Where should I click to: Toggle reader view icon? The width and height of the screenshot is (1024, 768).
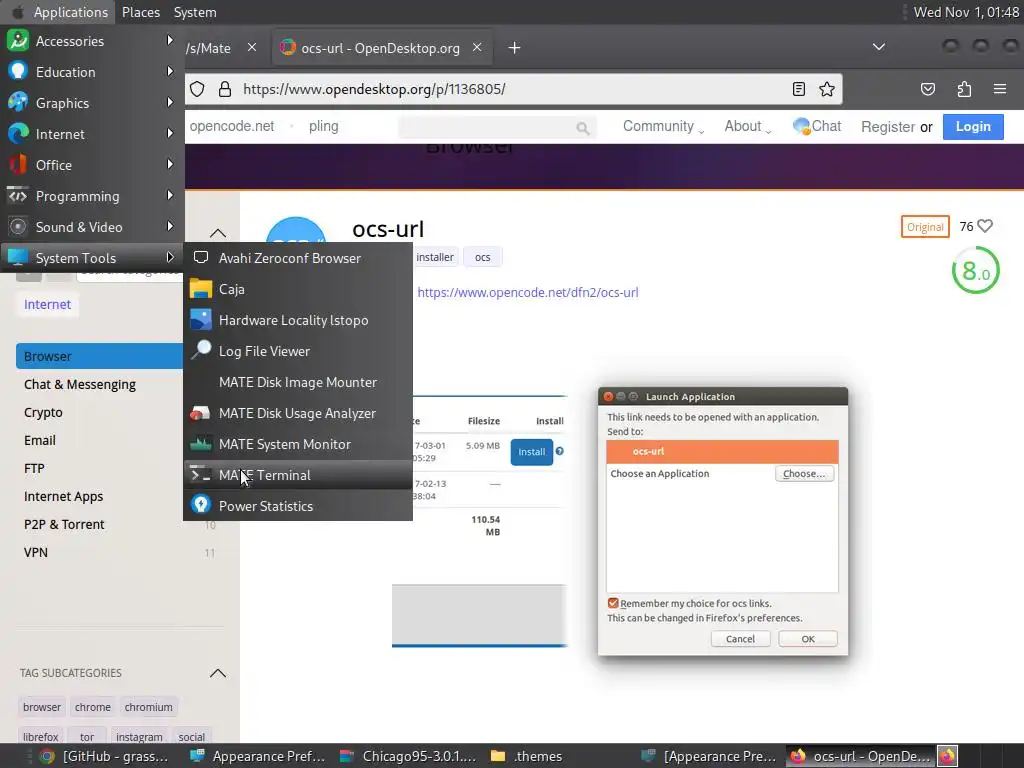coord(799,89)
